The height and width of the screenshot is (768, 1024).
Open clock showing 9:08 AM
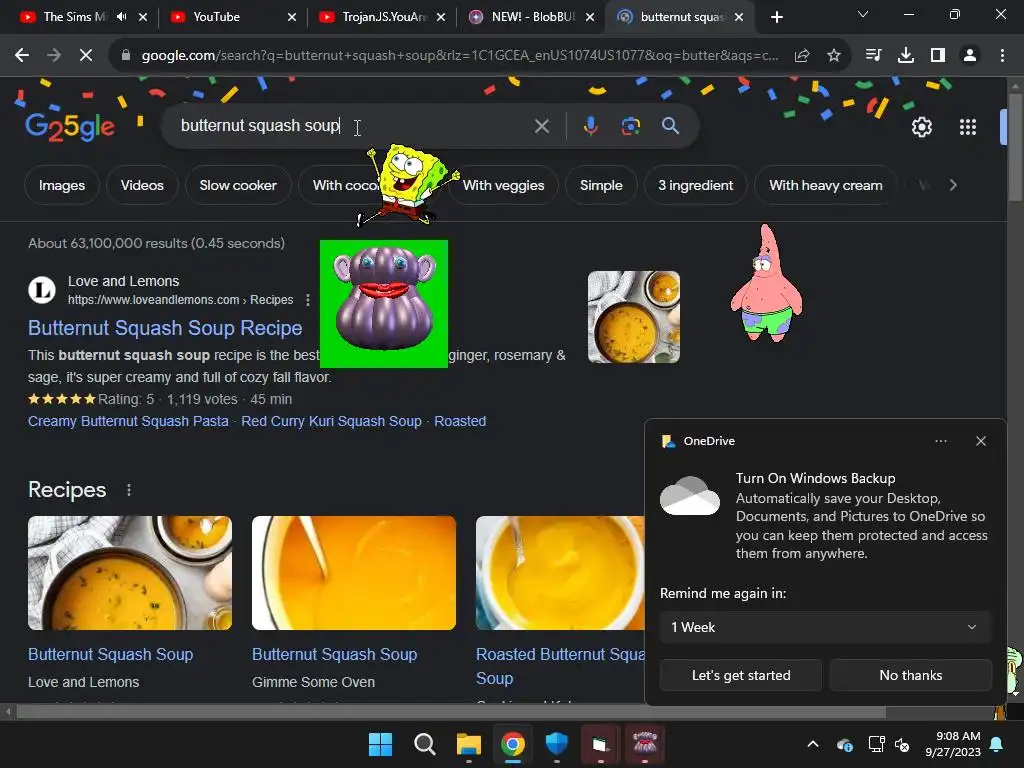coord(953,744)
